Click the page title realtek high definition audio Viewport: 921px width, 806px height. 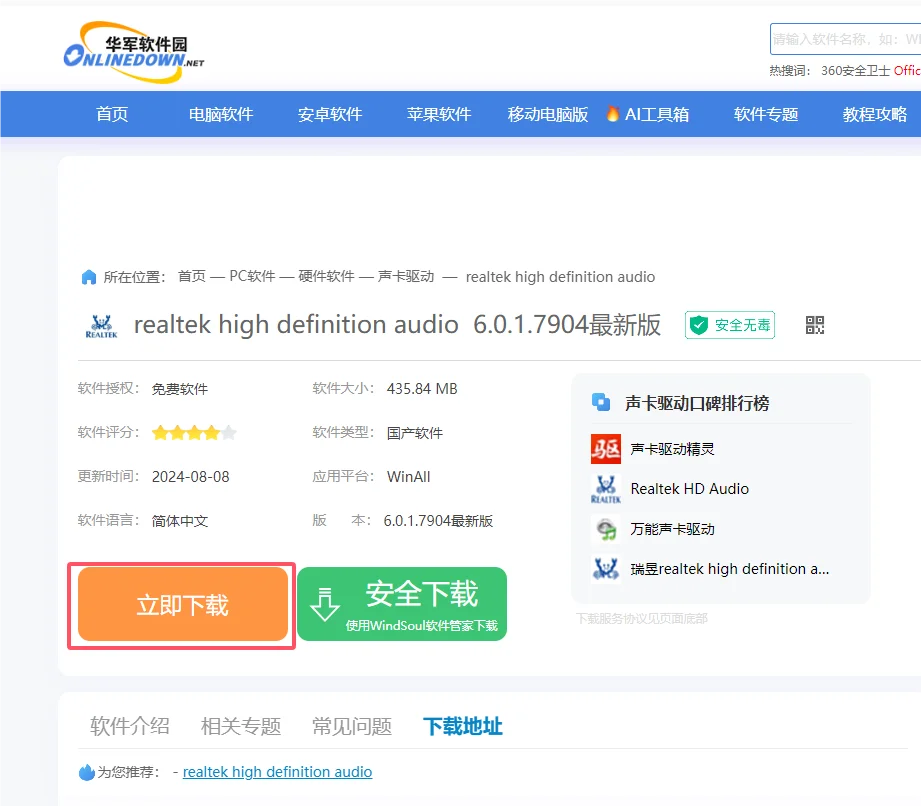tap(296, 325)
